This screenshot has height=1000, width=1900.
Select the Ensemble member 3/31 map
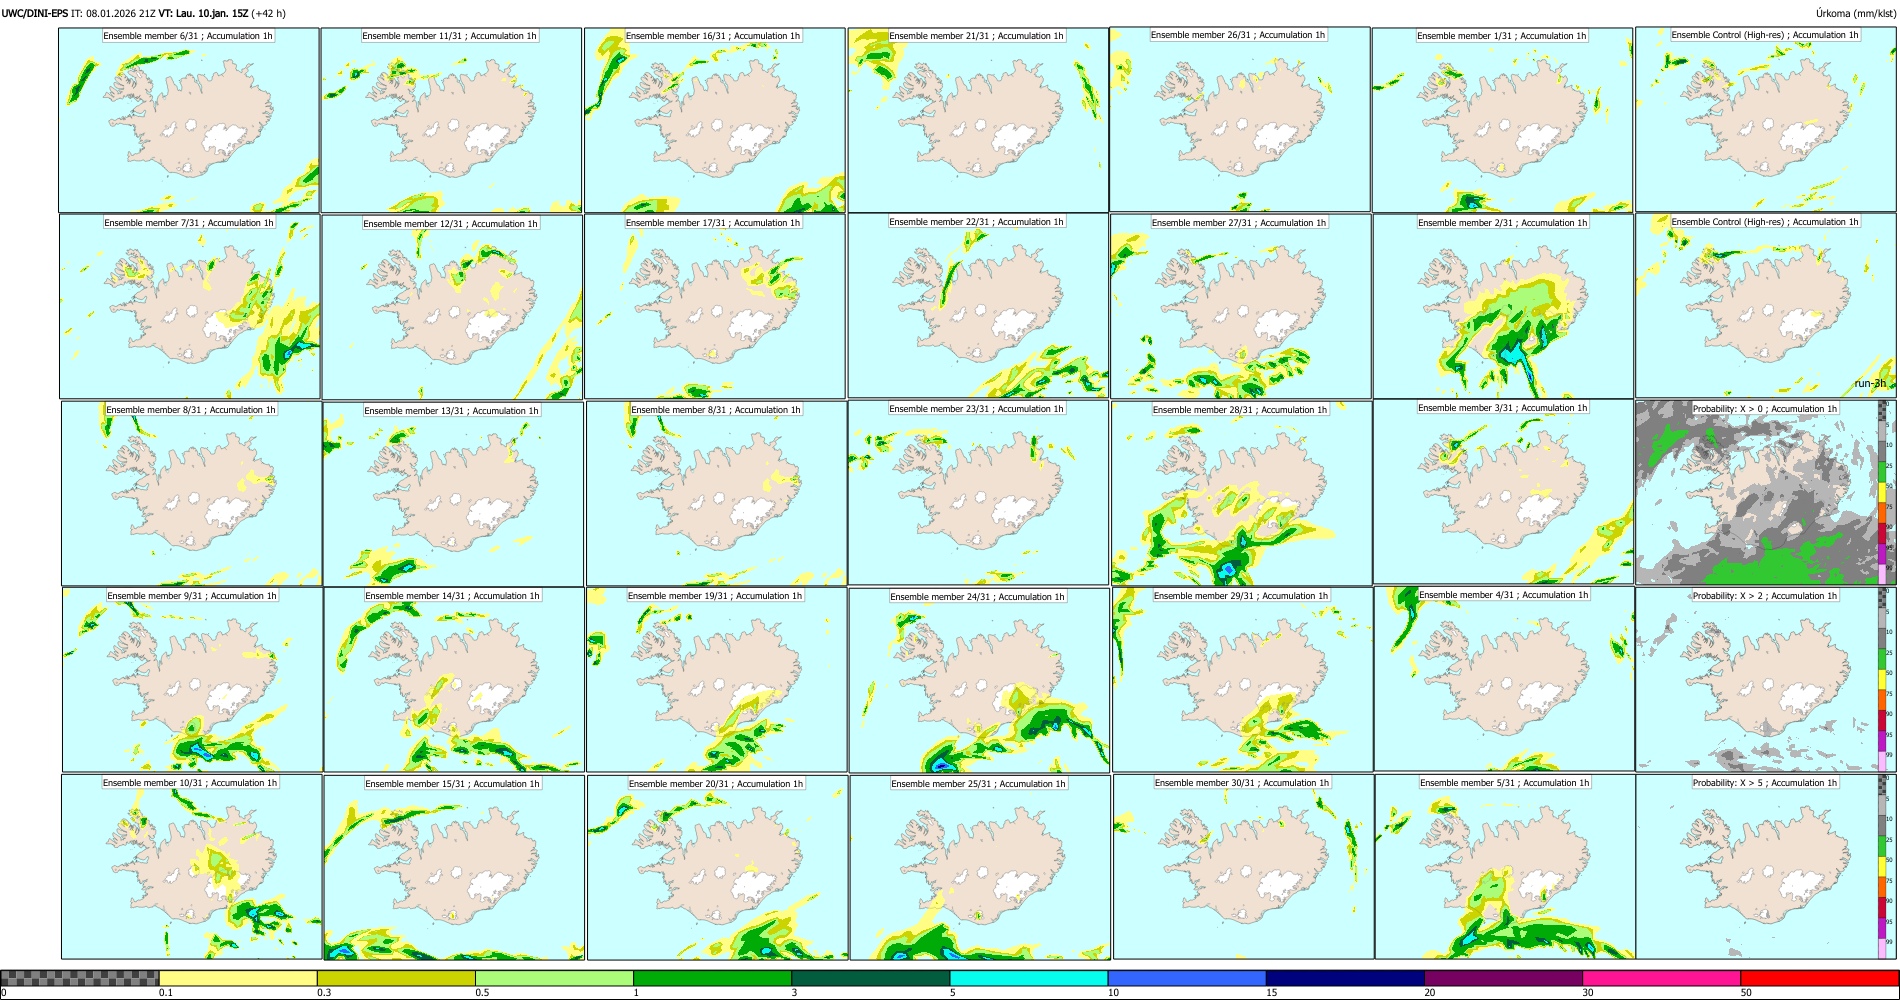pos(1503,492)
